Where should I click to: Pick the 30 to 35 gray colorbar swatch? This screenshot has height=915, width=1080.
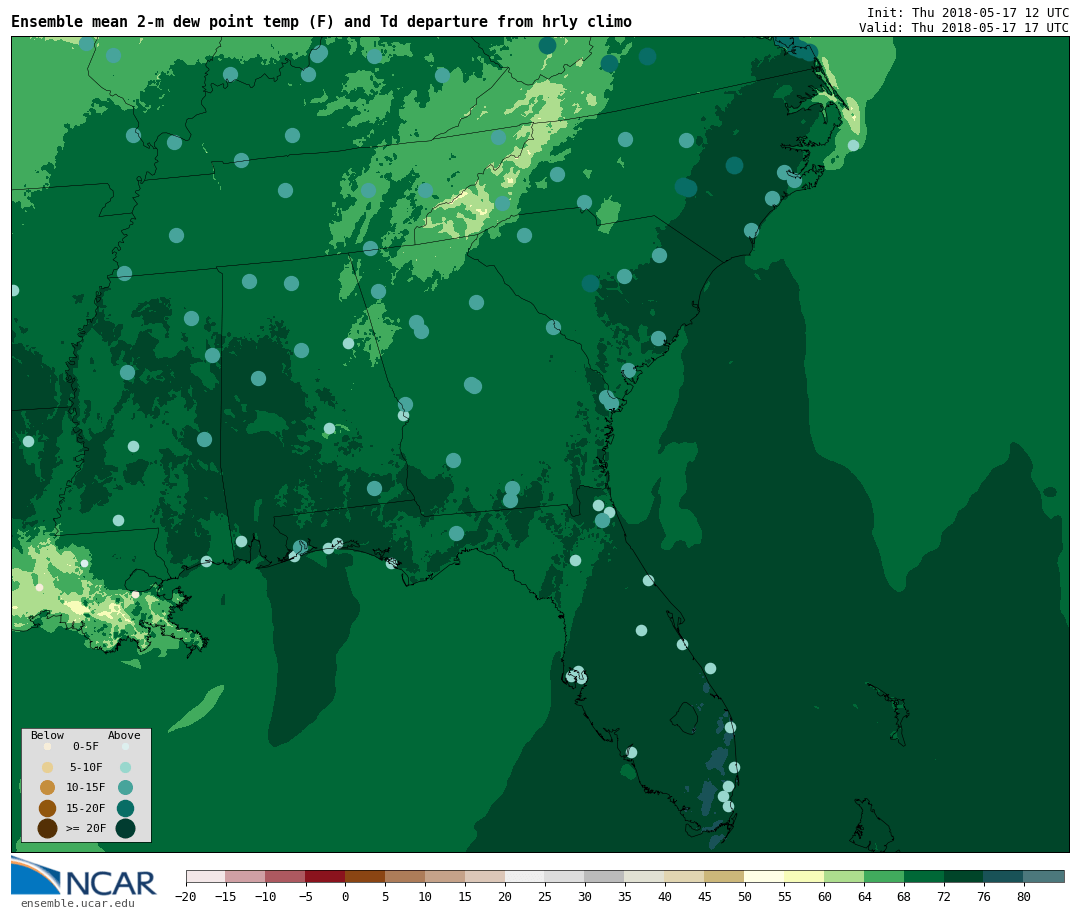(x=605, y=876)
